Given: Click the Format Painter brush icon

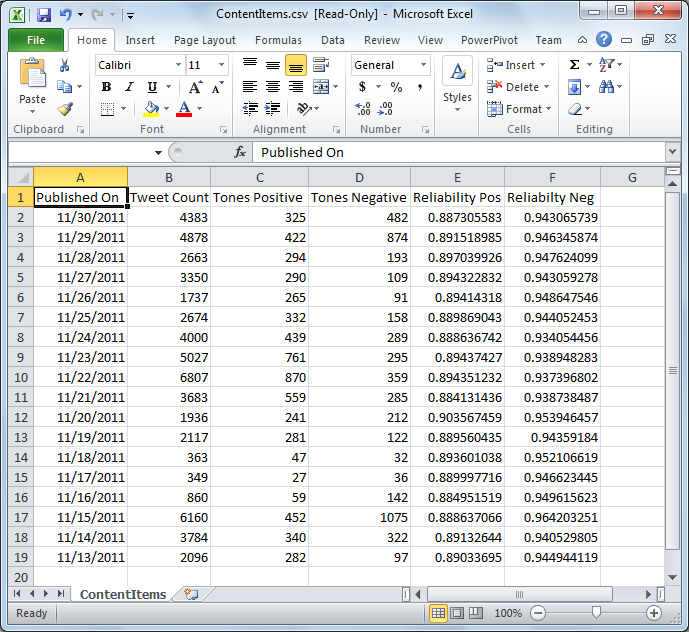Looking at the screenshot, I should 65,109.
